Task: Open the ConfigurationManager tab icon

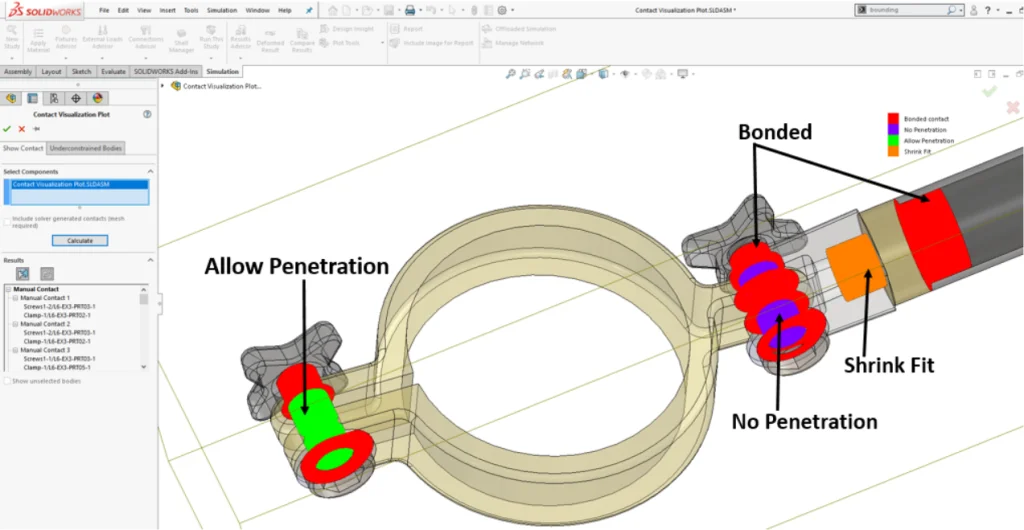Action: pyautogui.click(x=54, y=99)
